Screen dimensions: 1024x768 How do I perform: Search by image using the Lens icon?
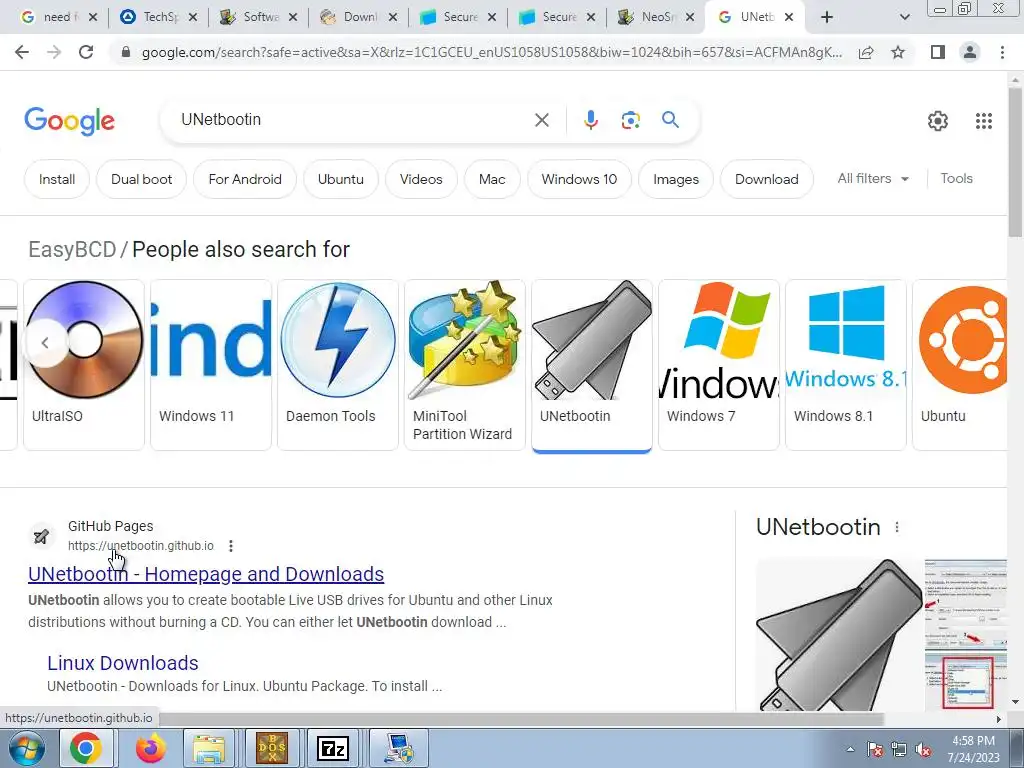coord(630,120)
